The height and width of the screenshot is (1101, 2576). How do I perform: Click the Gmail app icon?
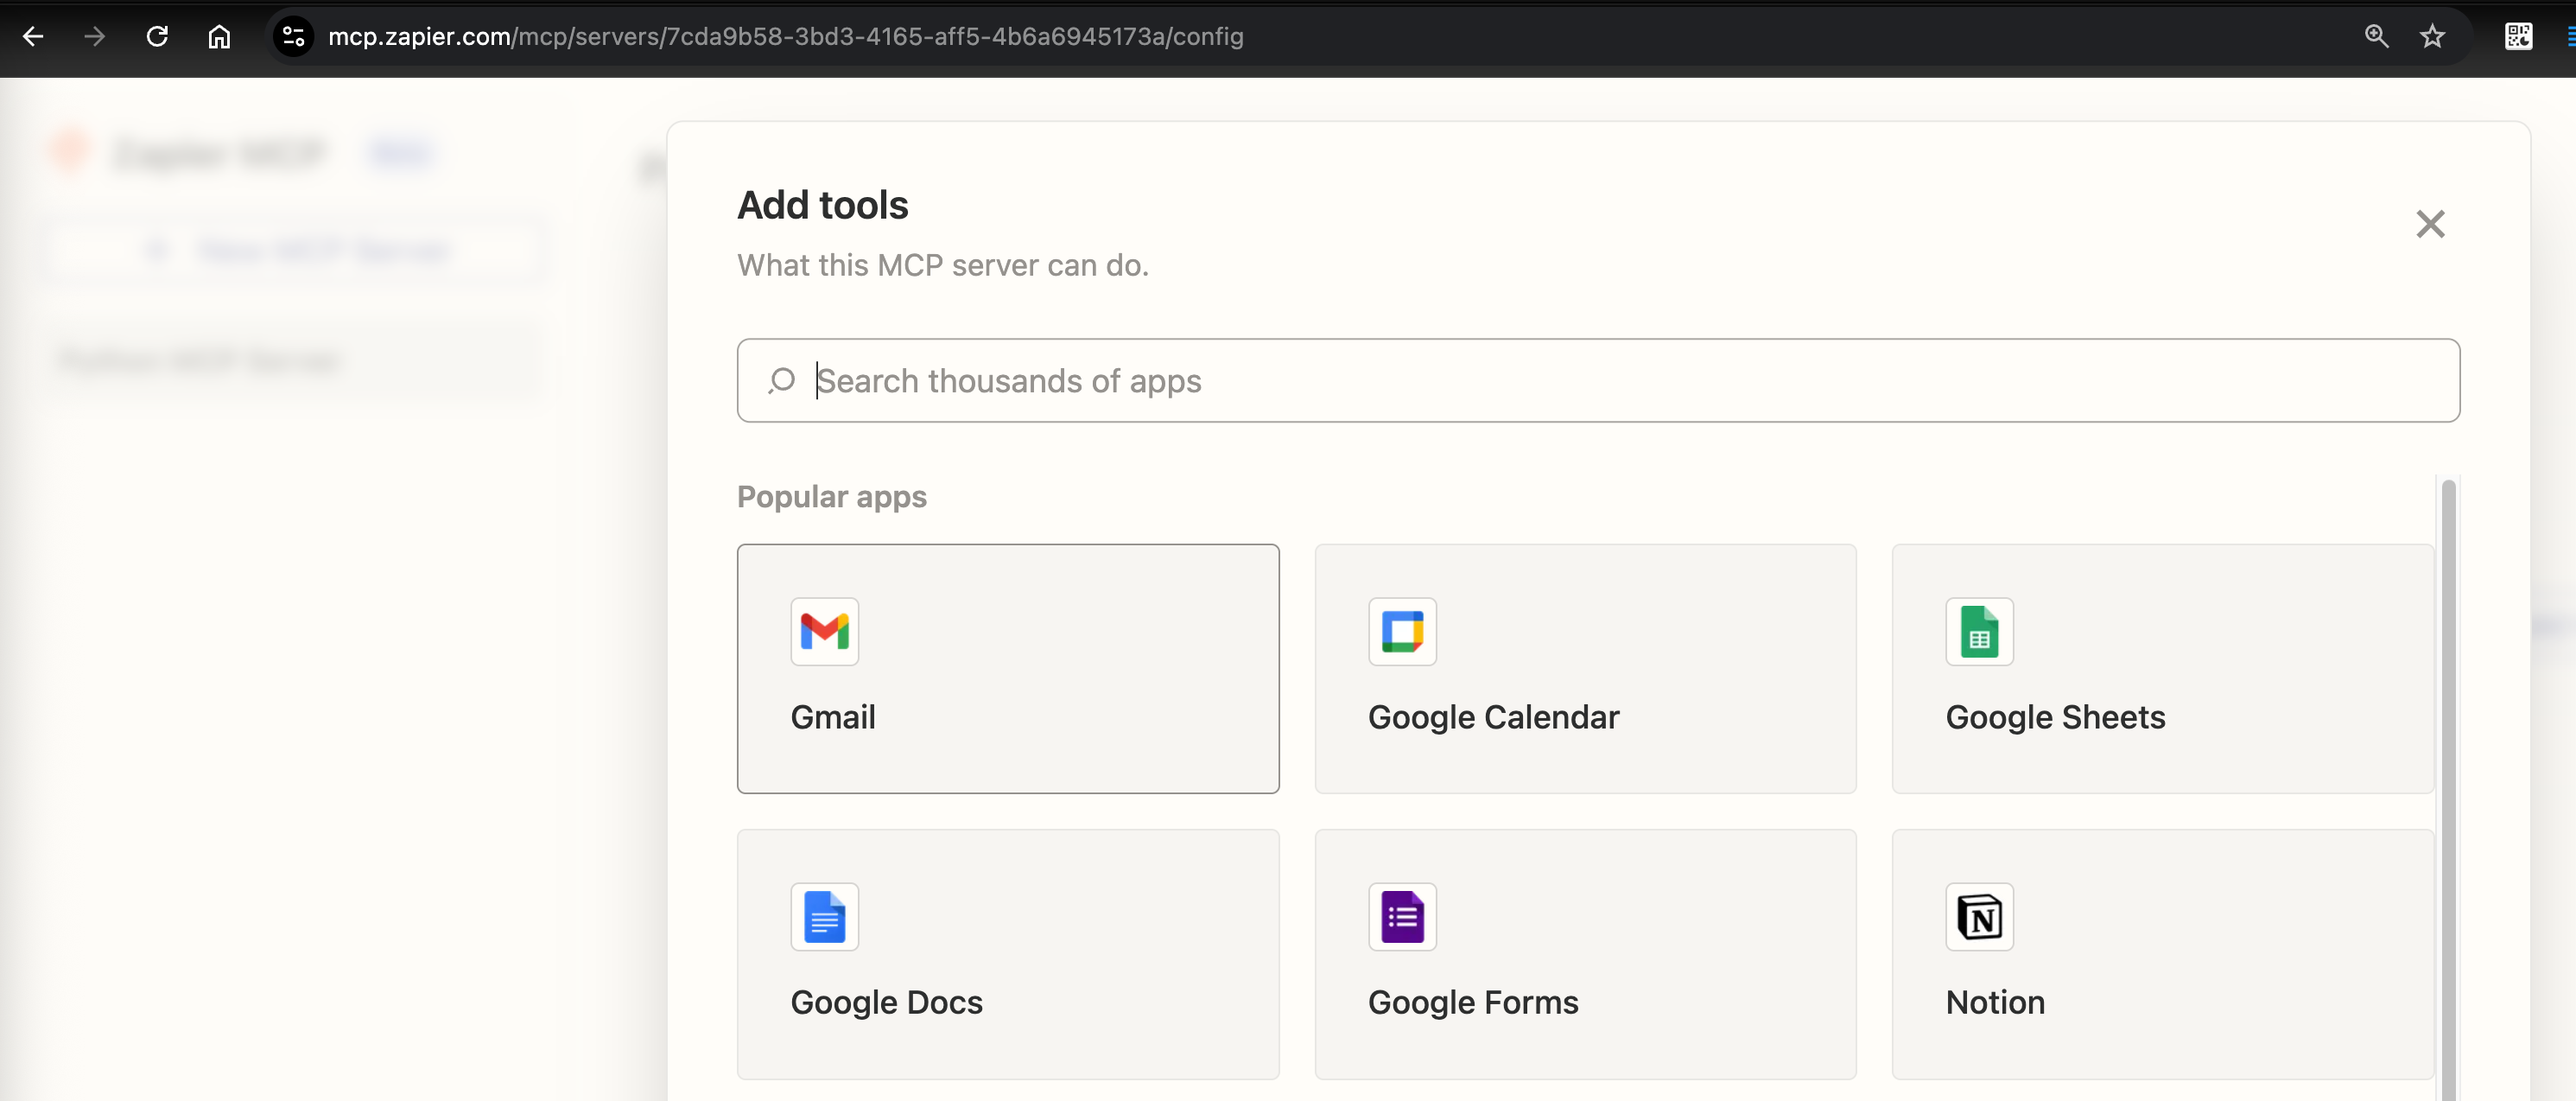[x=824, y=631]
